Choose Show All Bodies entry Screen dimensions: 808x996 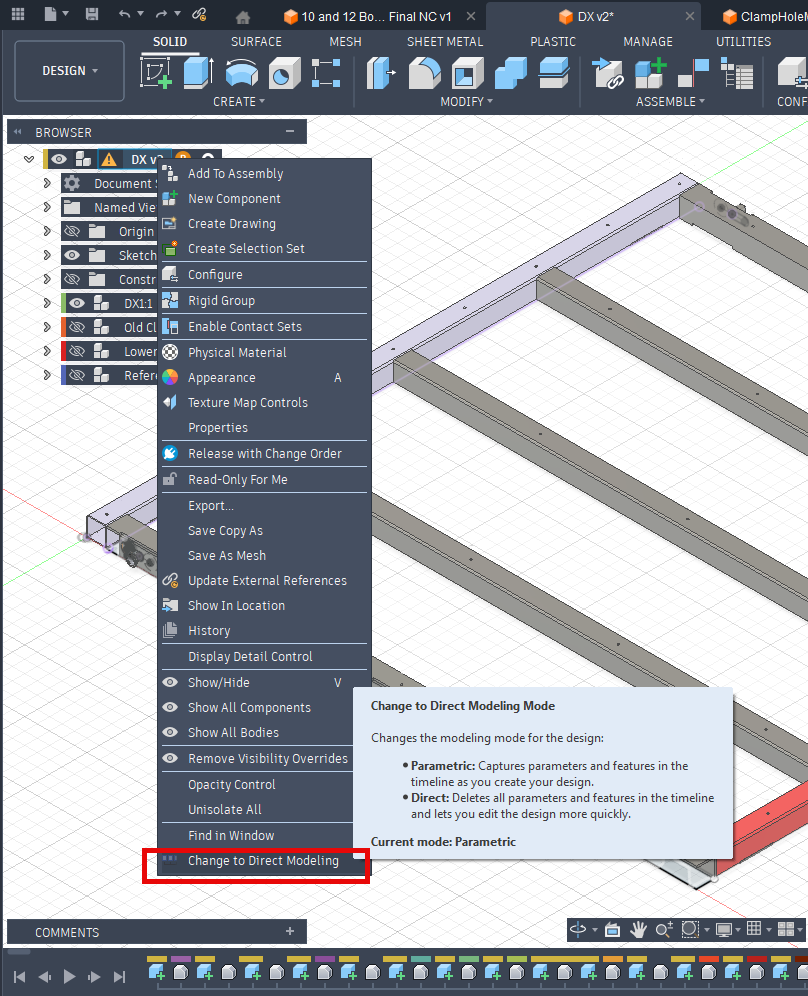[257, 732]
